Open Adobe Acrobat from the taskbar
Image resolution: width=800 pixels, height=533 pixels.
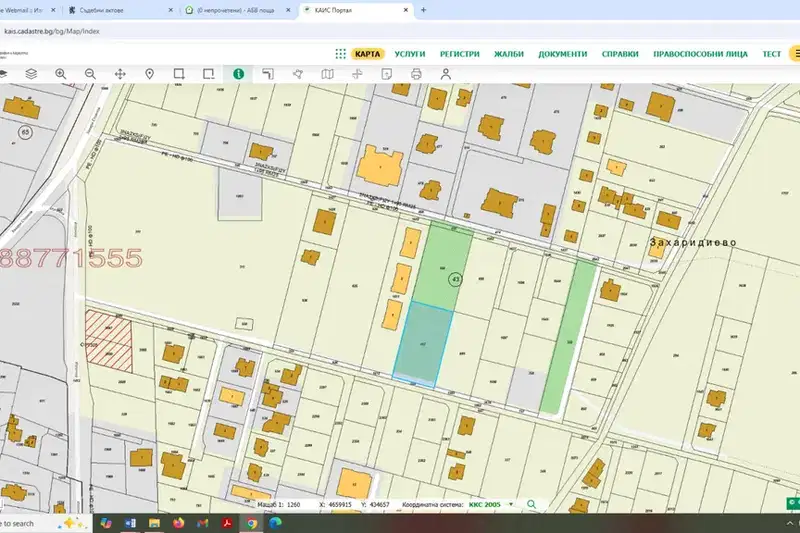(227, 523)
